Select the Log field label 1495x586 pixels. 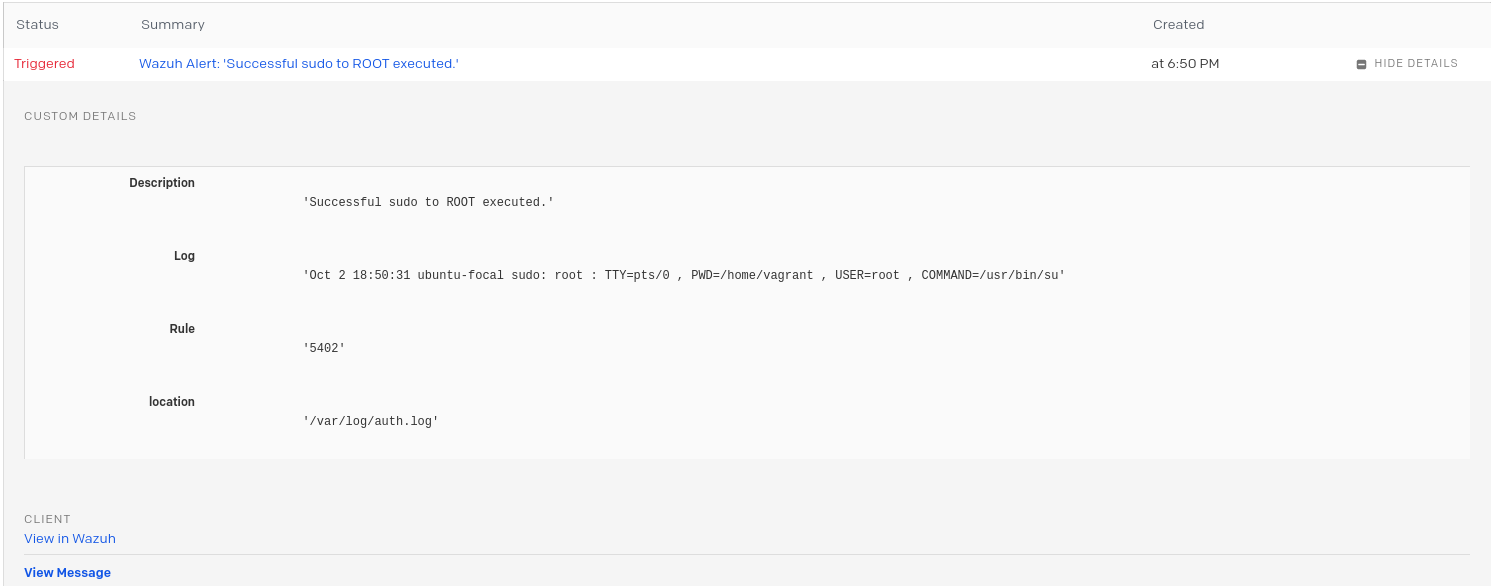coord(184,255)
